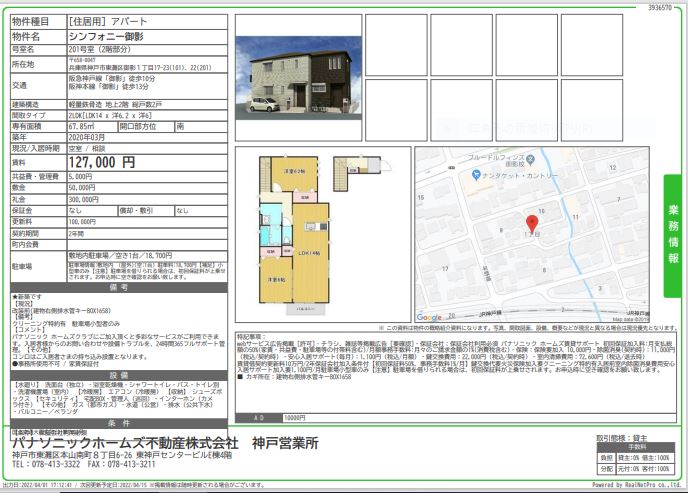The image size is (688, 493).
Task: Click the ★新築です note in remarks
Action: 27,297
